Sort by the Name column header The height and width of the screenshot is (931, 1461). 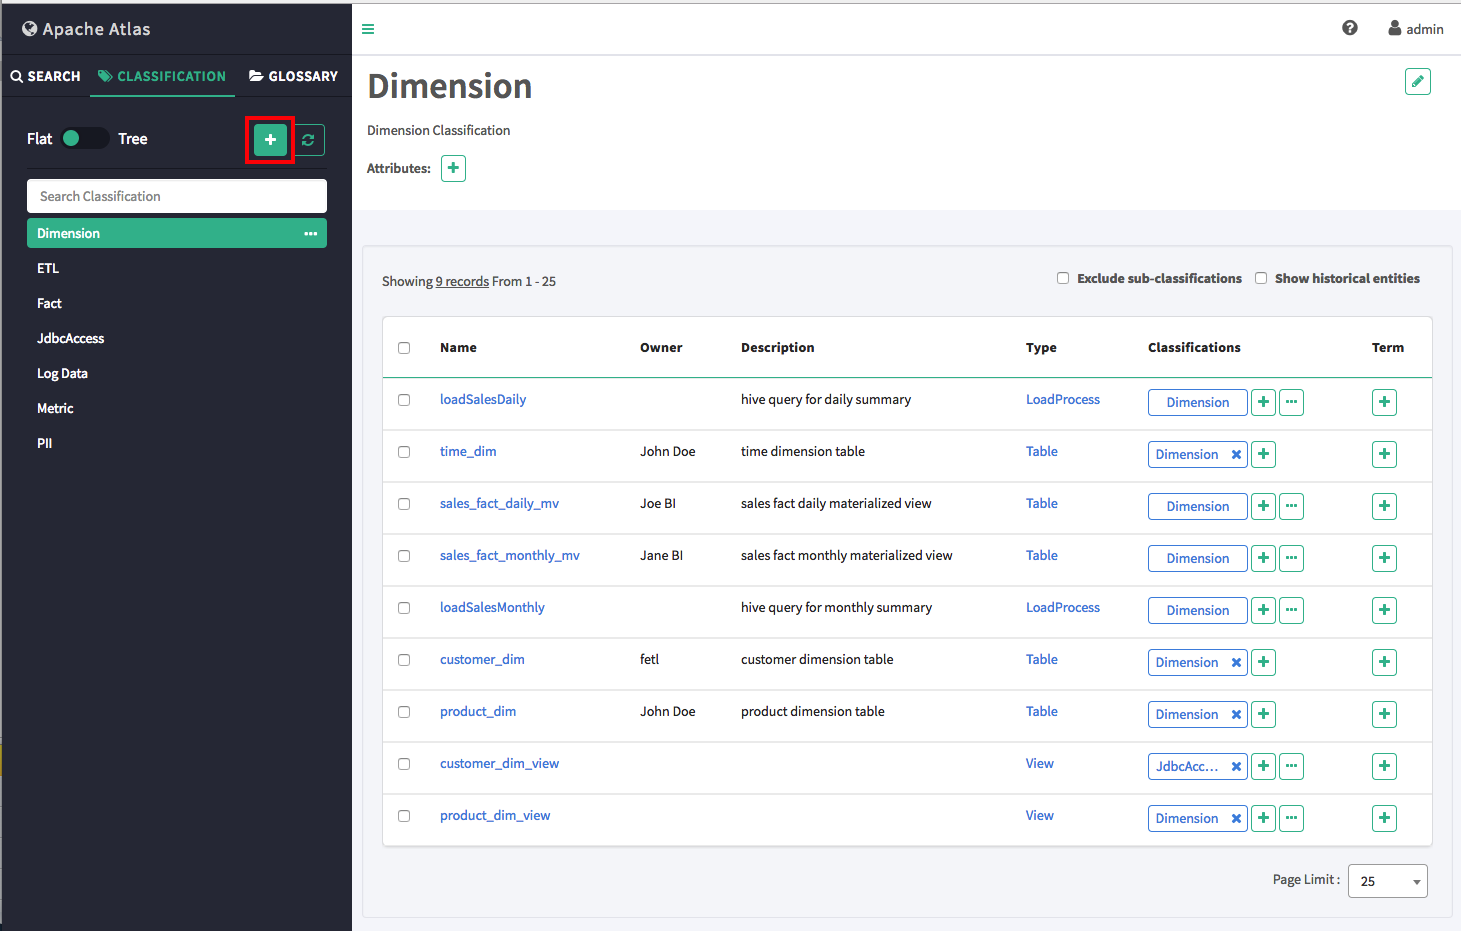[x=458, y=347]
